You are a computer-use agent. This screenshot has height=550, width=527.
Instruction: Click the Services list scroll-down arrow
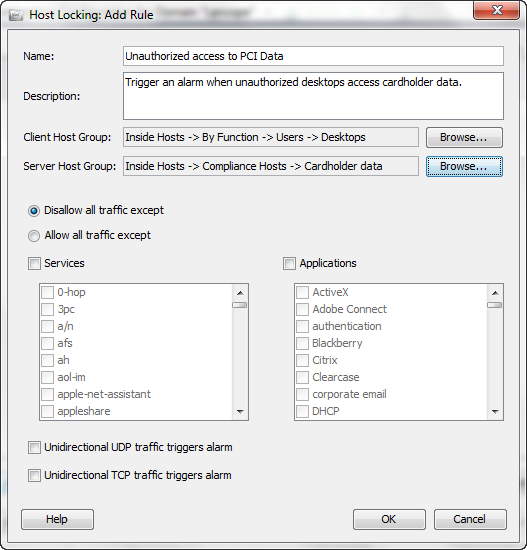coord(240,411)
